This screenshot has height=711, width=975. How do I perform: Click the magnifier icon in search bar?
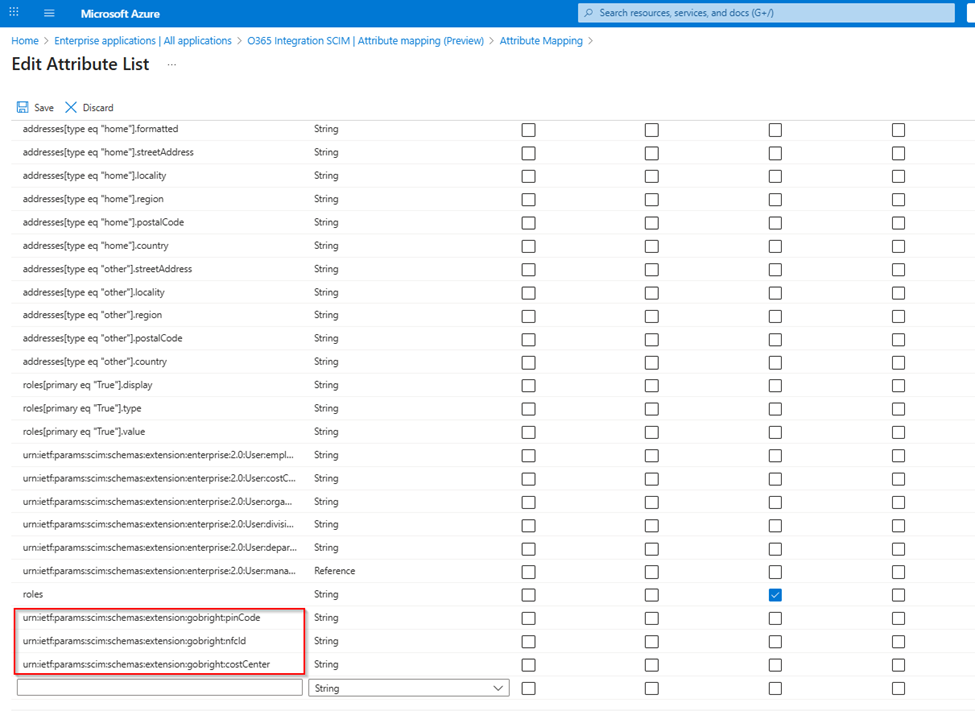click(589, 13)
